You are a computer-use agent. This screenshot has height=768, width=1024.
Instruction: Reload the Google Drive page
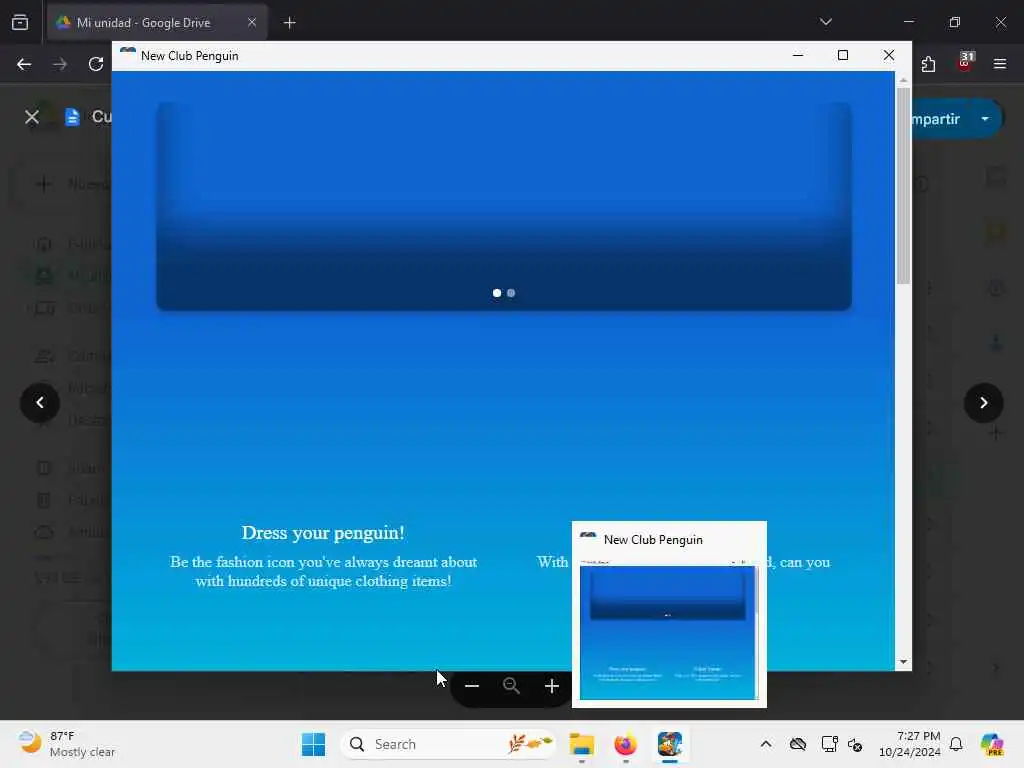point(96,64)
